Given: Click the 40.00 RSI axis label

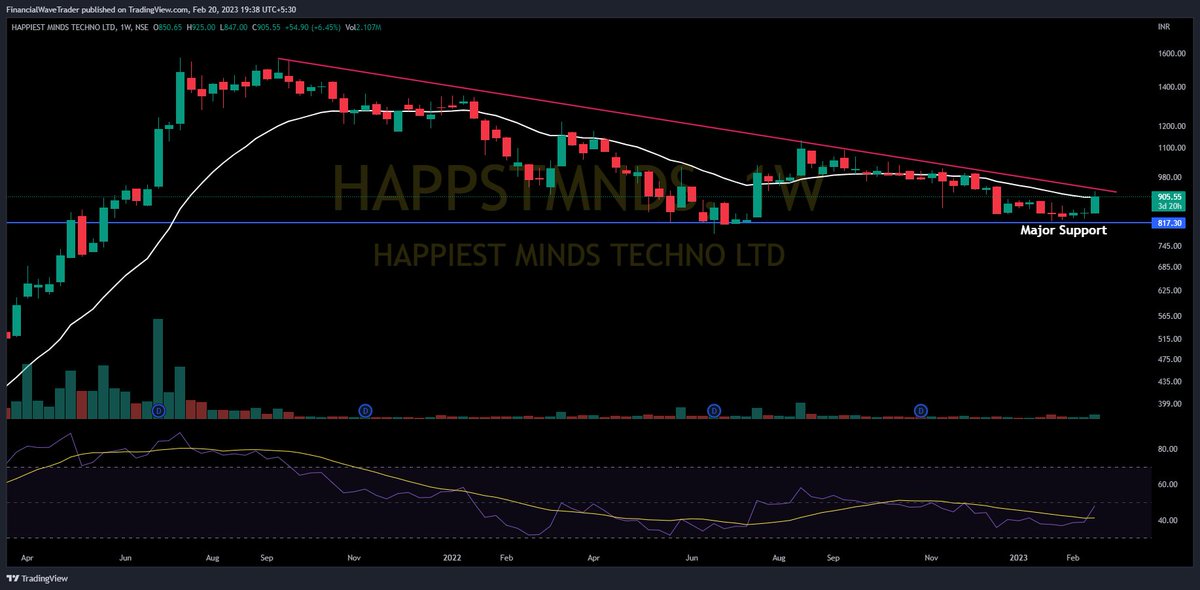Looking at the screenshot, I should [x=1168, y=521].
